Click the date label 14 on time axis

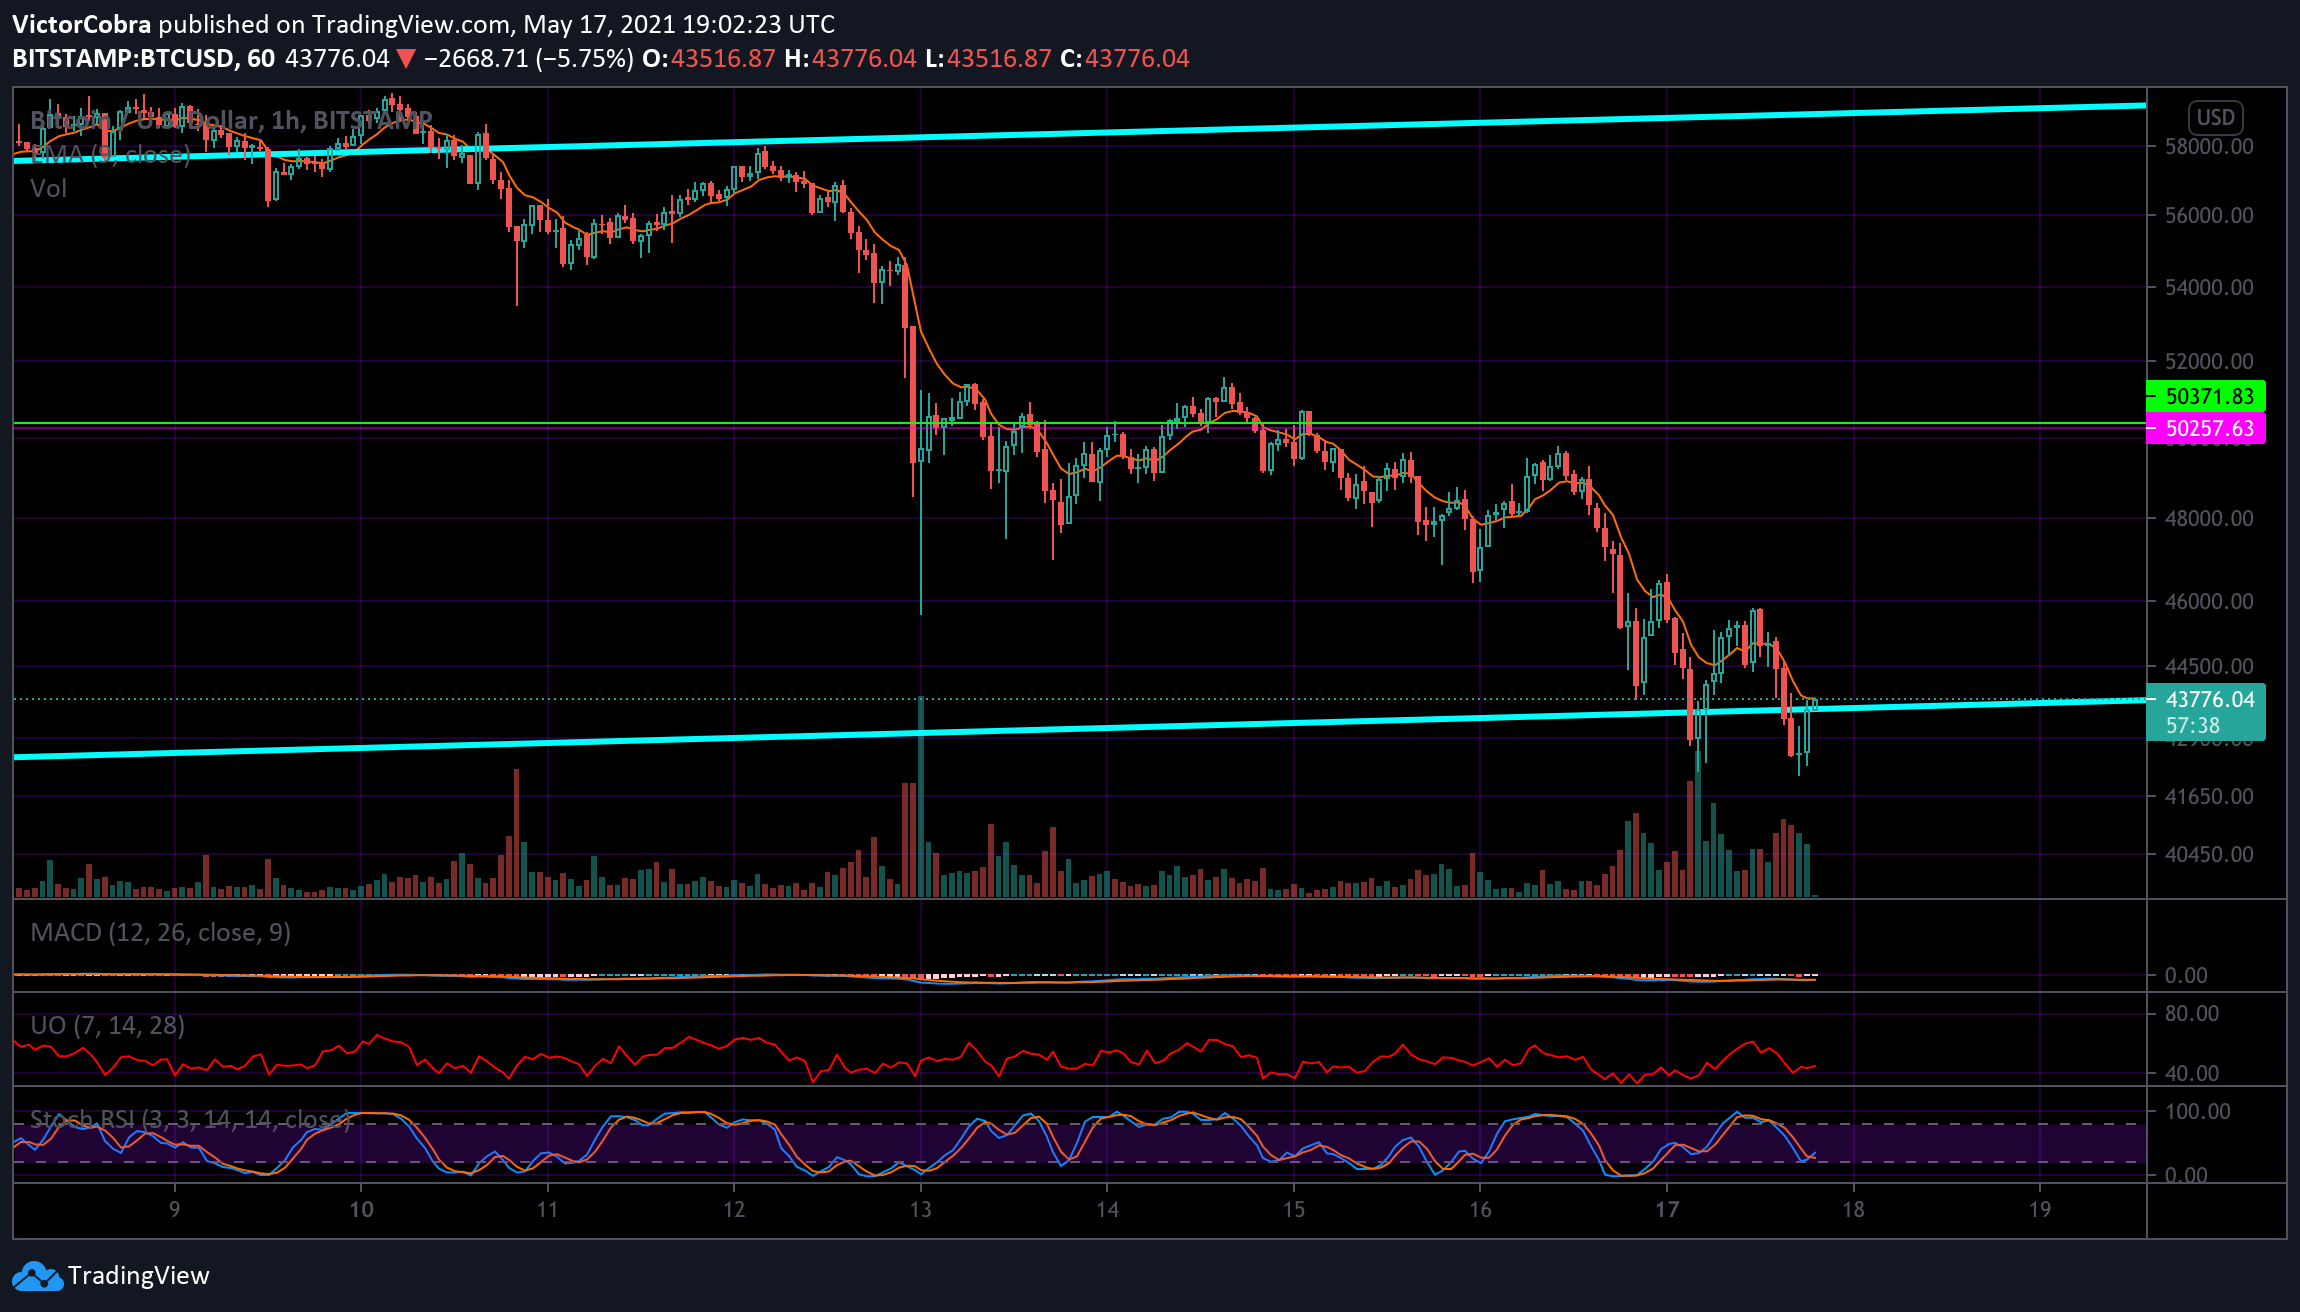tap(1107, 1209)
